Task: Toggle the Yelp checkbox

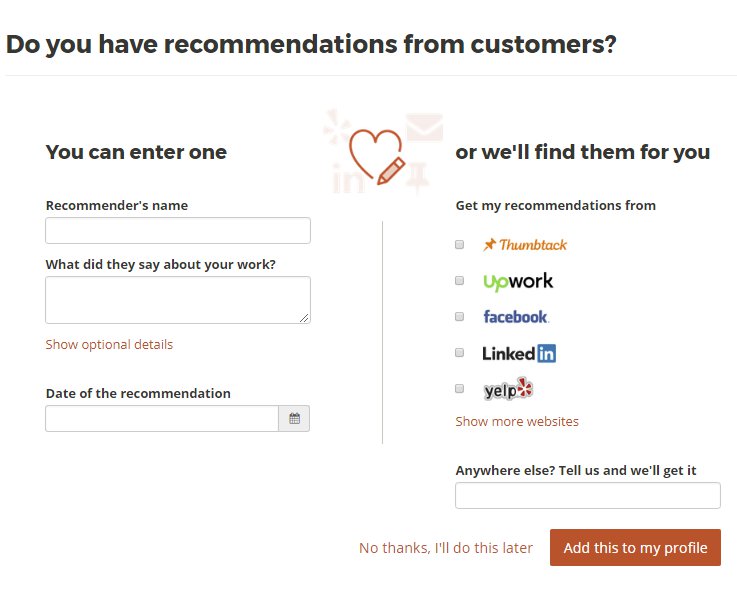Action: point(460,389)
